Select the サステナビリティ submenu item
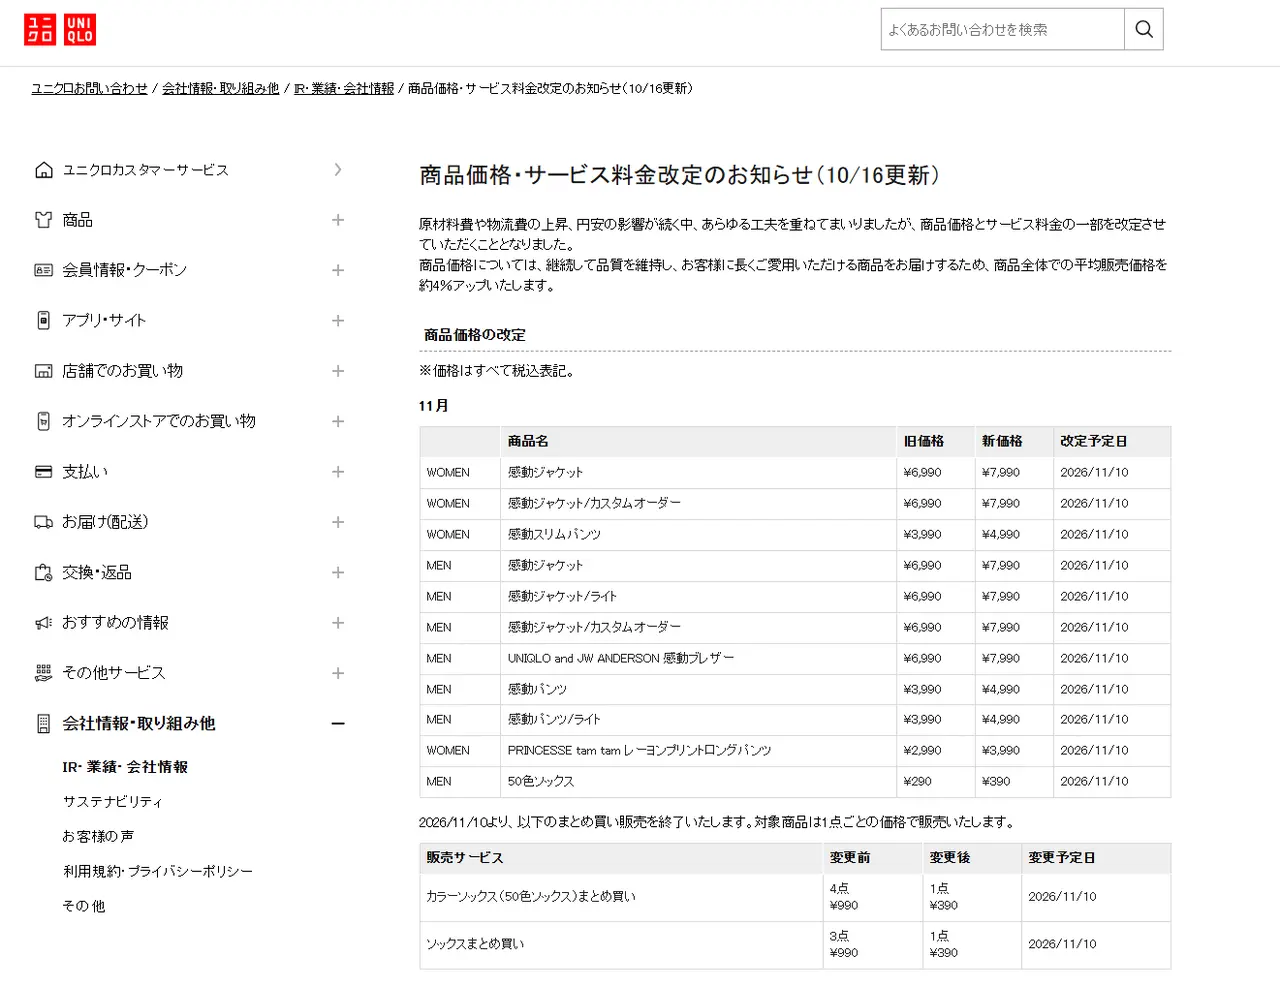 (112, 802)
